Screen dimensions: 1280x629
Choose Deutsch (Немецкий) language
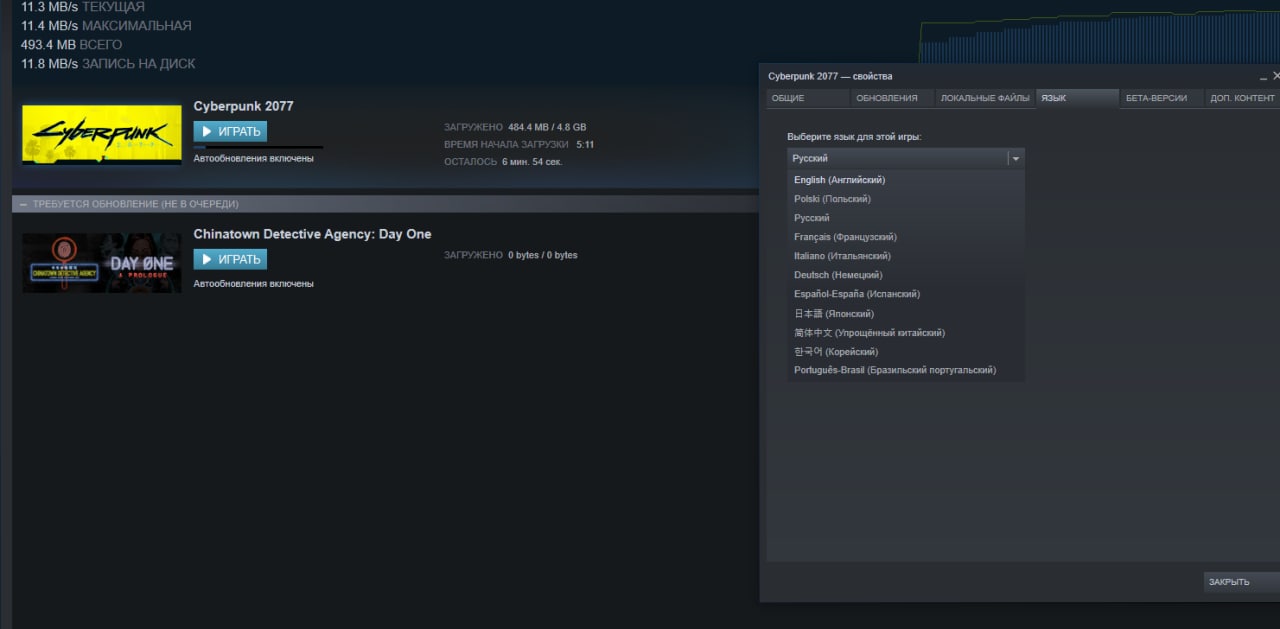coord(906,275)
